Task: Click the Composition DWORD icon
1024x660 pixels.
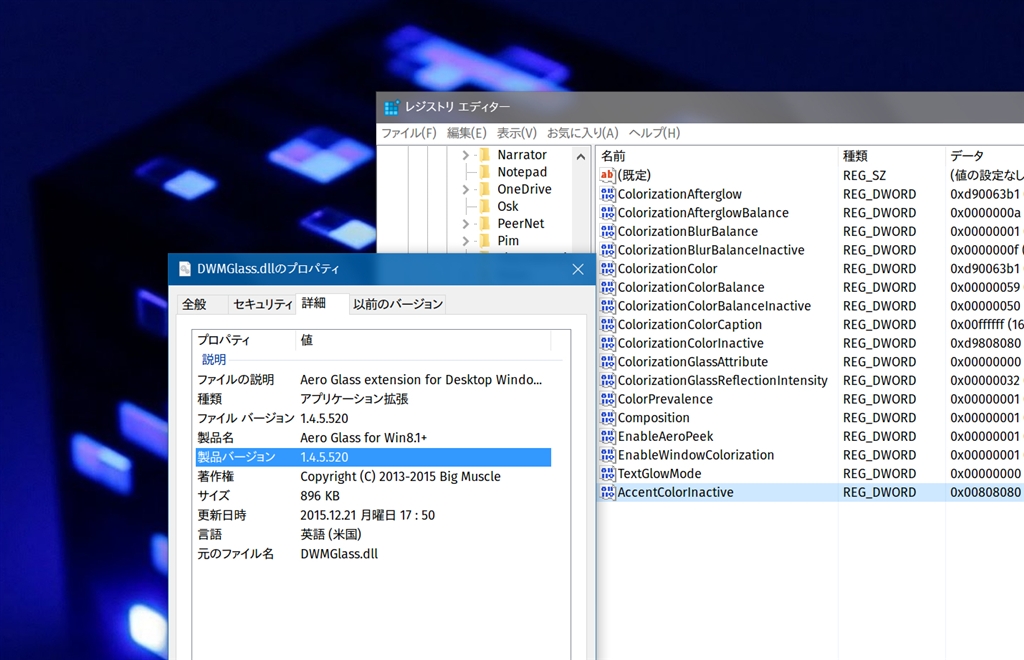Action: click(x=607, y=417)
